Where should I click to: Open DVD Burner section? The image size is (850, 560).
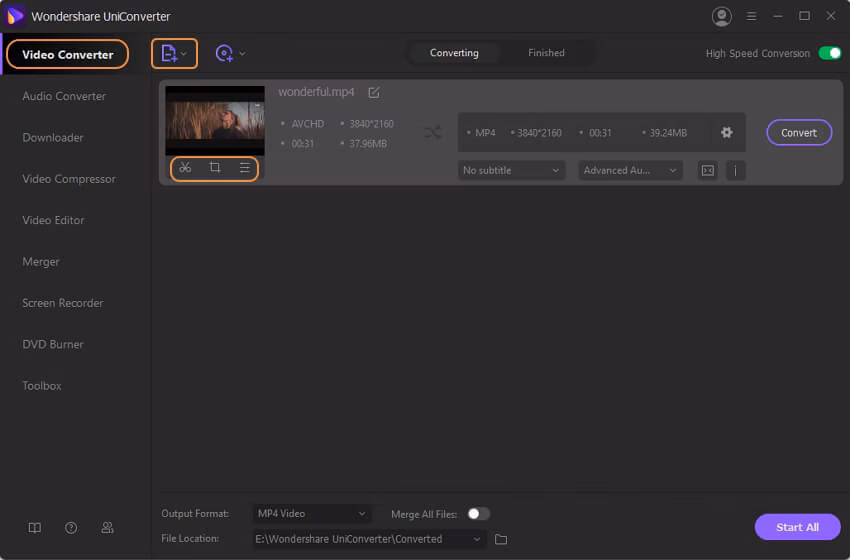click(x=53, y=344)
